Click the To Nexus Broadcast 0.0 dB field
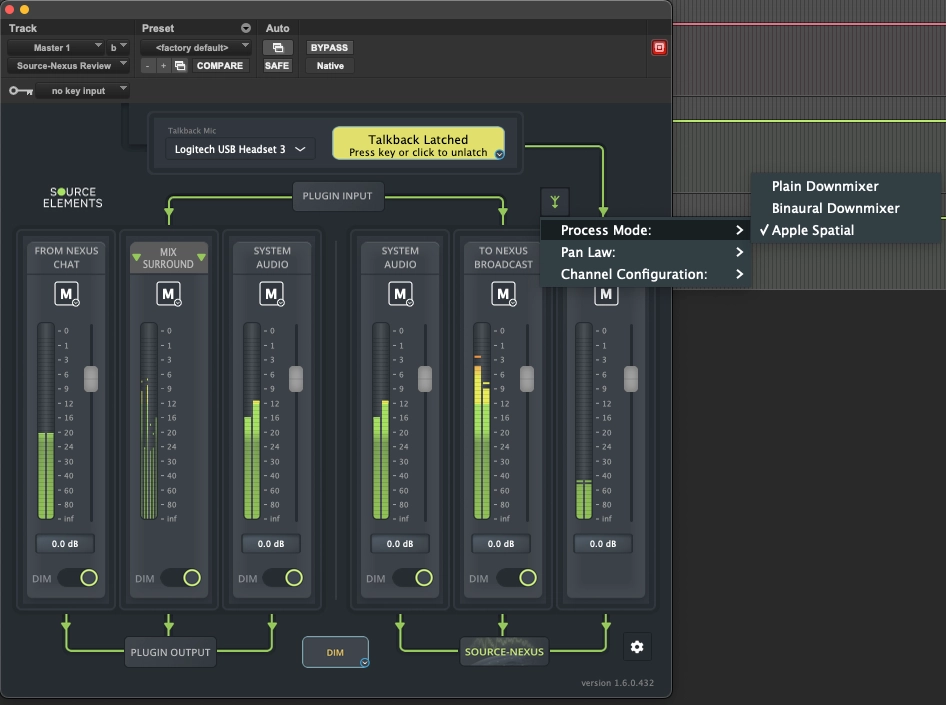This screenshot has width=946, height=705. (501, 543)
